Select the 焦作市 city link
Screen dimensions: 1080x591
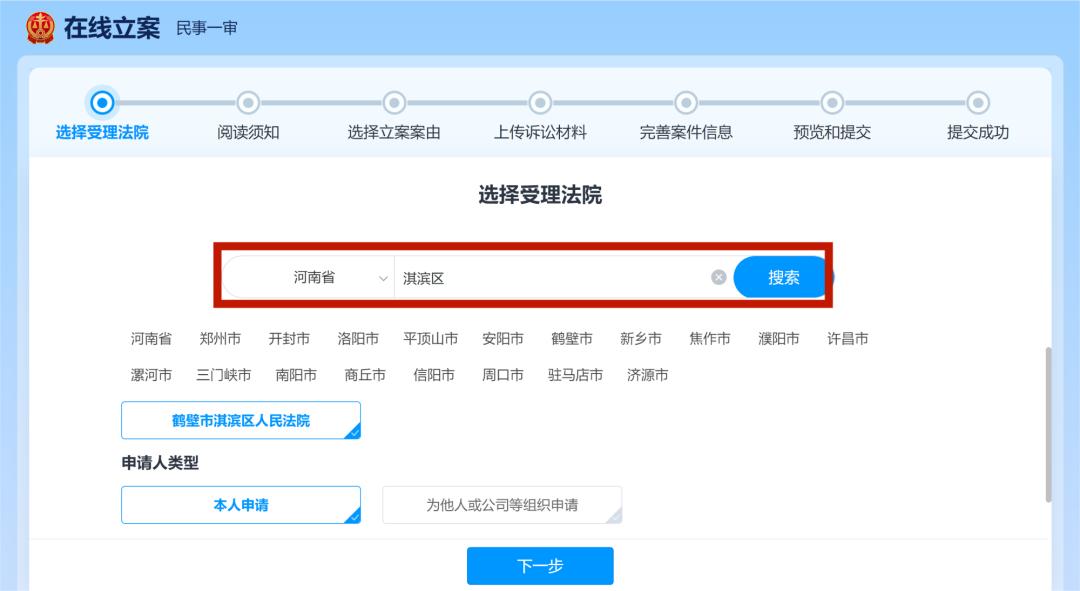[x=709, y=339]
